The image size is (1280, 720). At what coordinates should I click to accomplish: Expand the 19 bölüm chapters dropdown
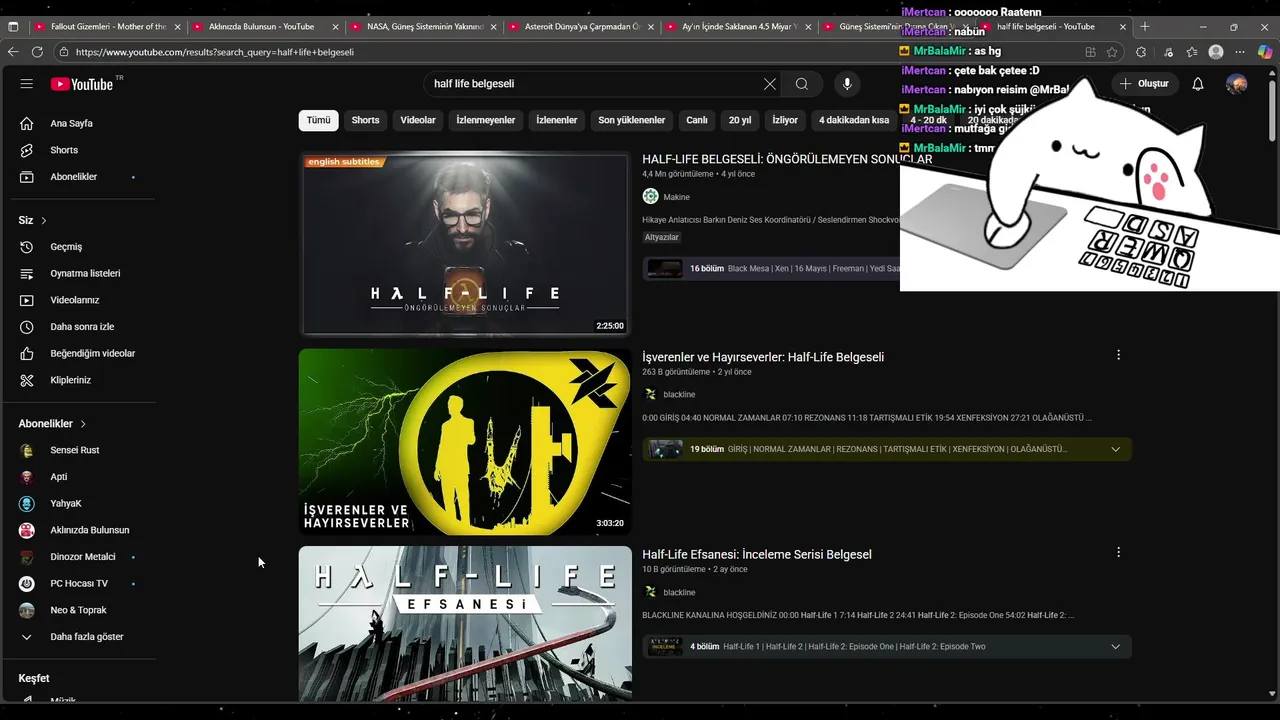(1115, 449)
